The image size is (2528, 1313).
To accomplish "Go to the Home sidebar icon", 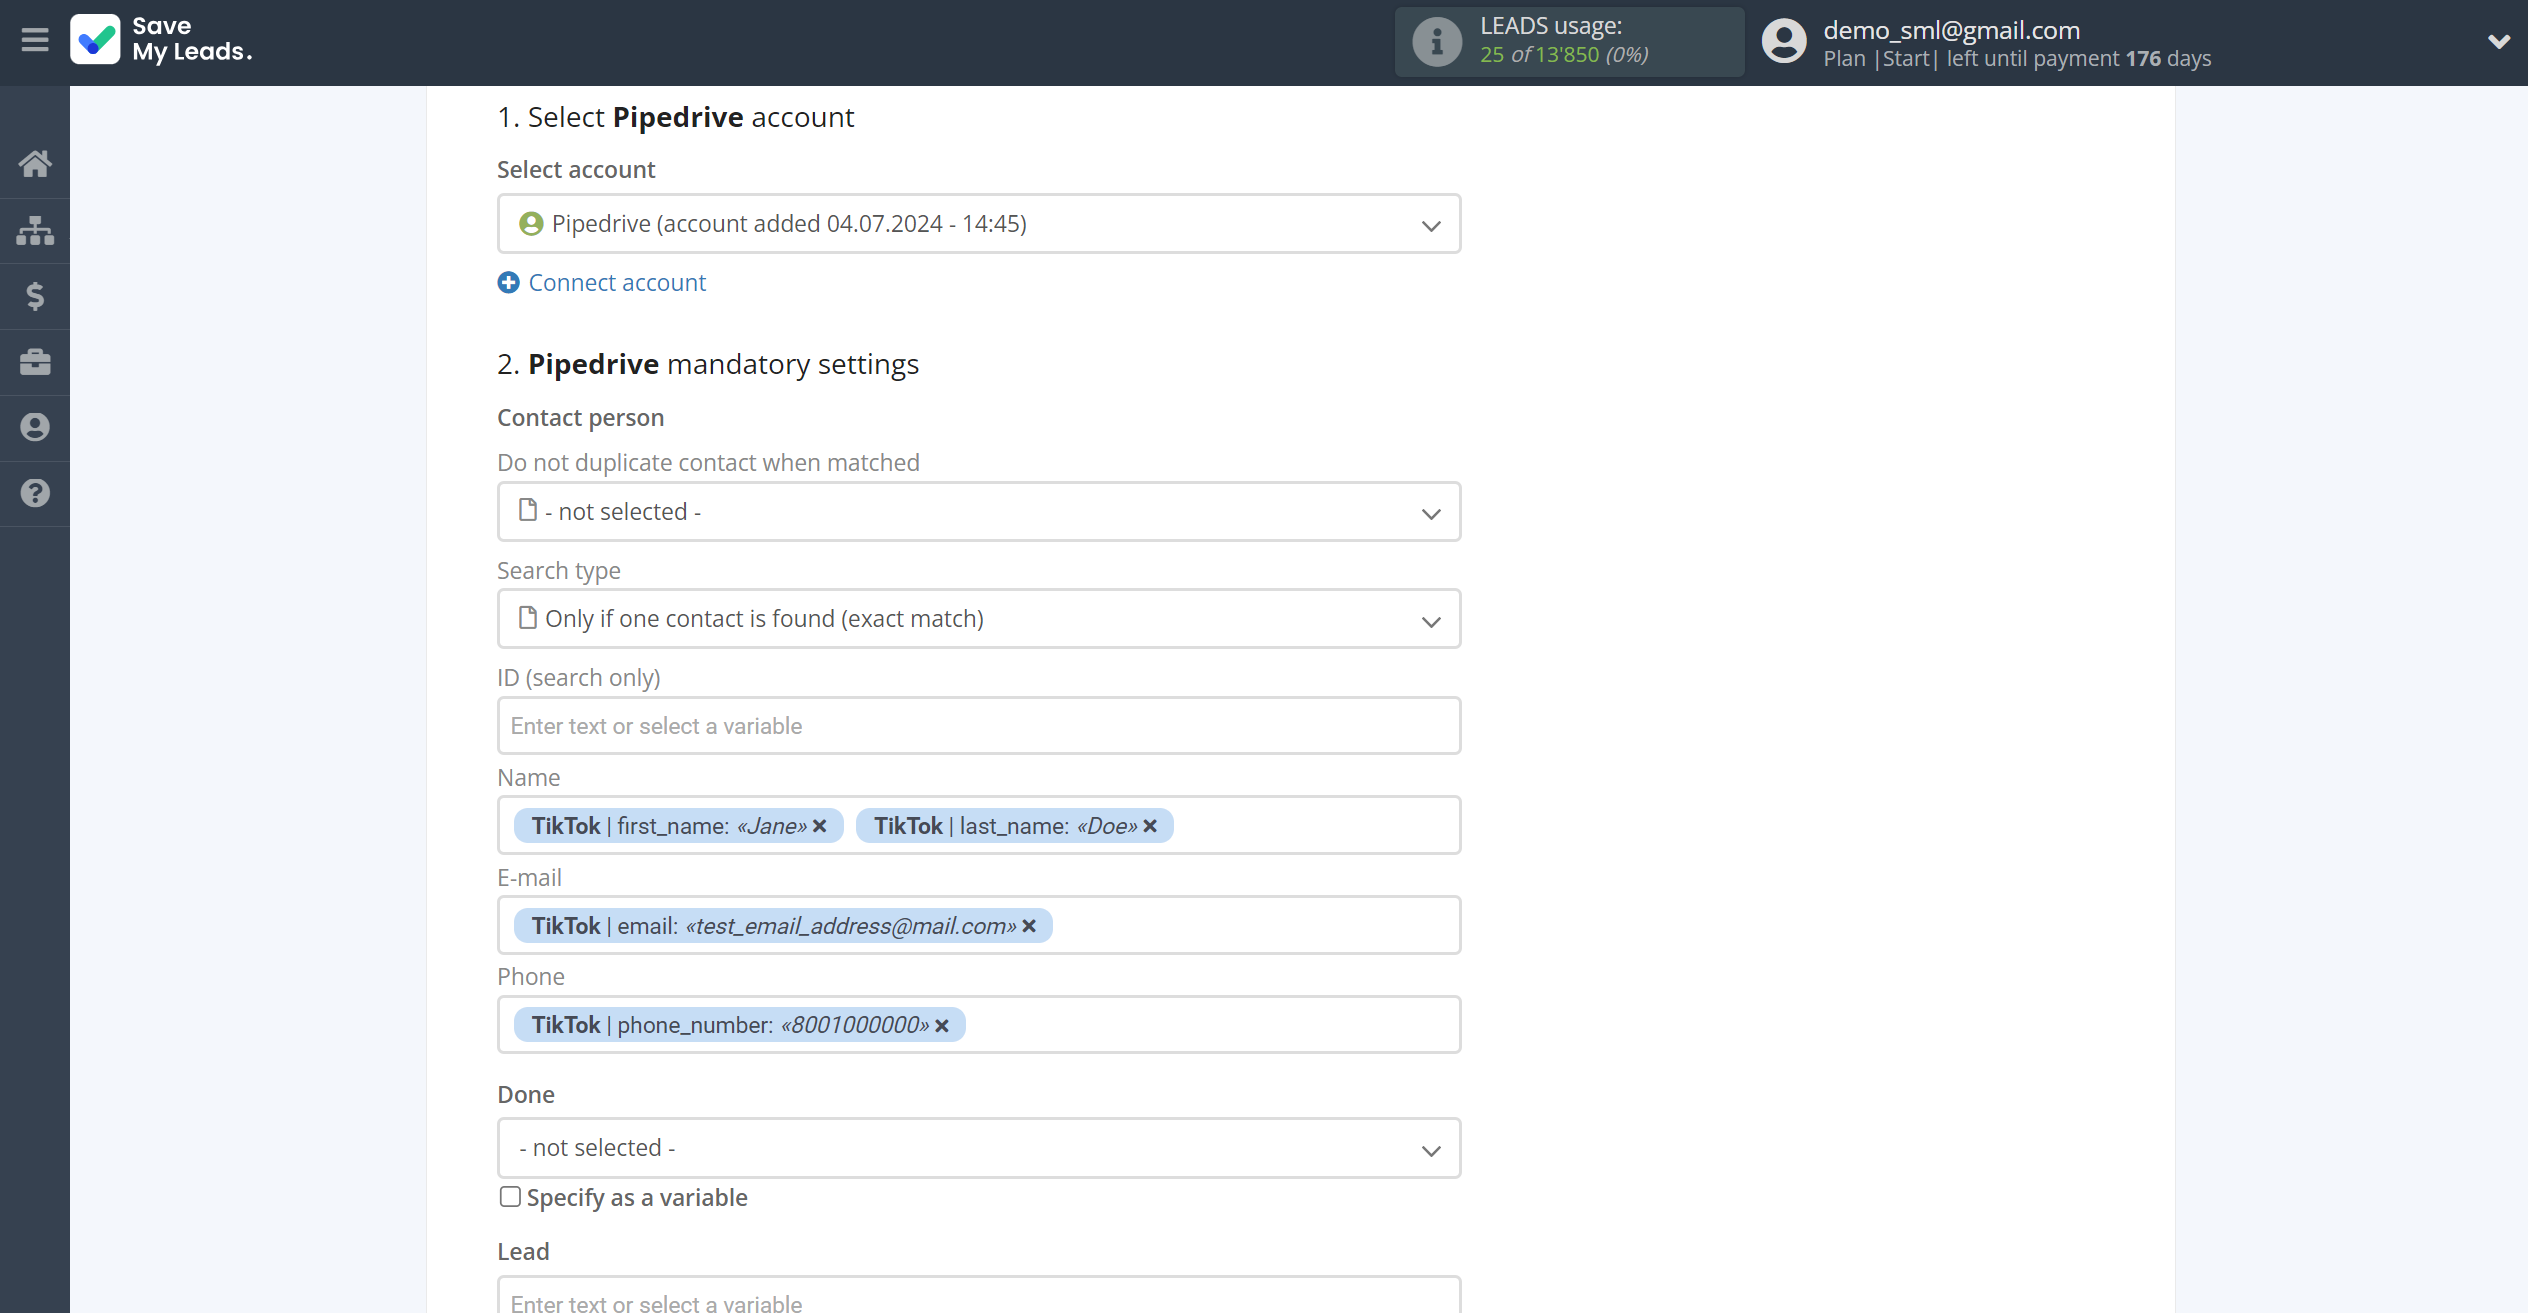I will coord(35,164).
